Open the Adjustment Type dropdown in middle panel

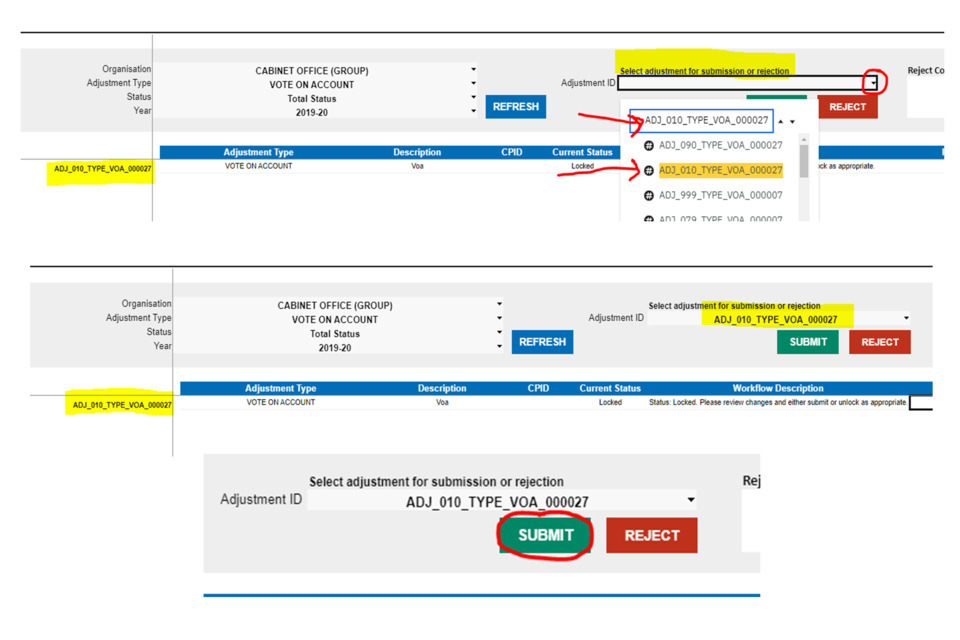(x=500, y=319)
